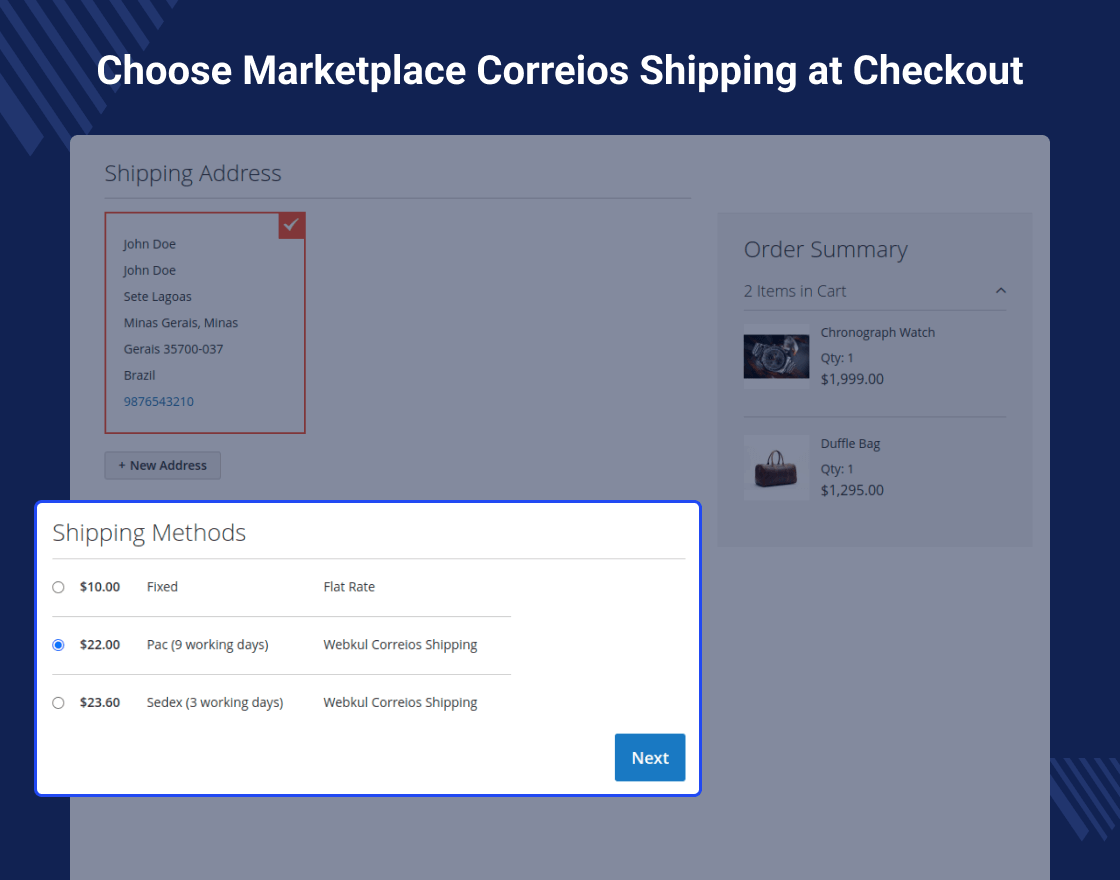Collapse the 2 Items in Cart chevron
1120x880 pixels.
coord(1001,291)
